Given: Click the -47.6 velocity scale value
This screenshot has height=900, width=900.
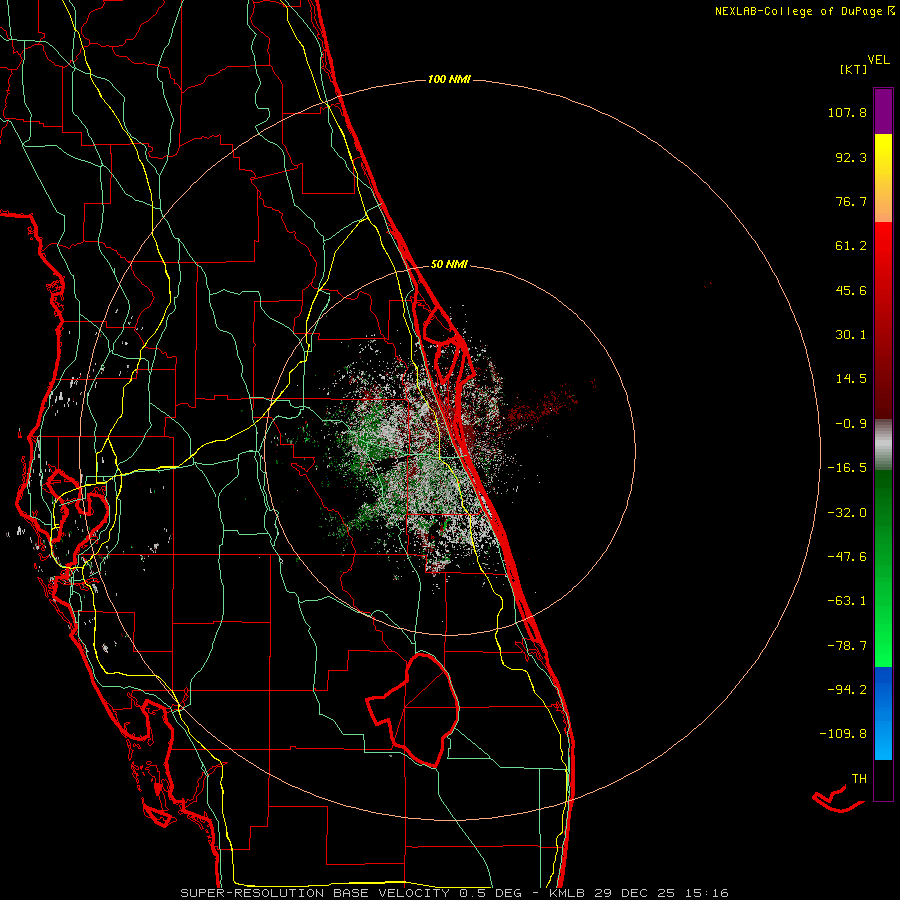Looking at the screenshot, I should click(847, 557).
